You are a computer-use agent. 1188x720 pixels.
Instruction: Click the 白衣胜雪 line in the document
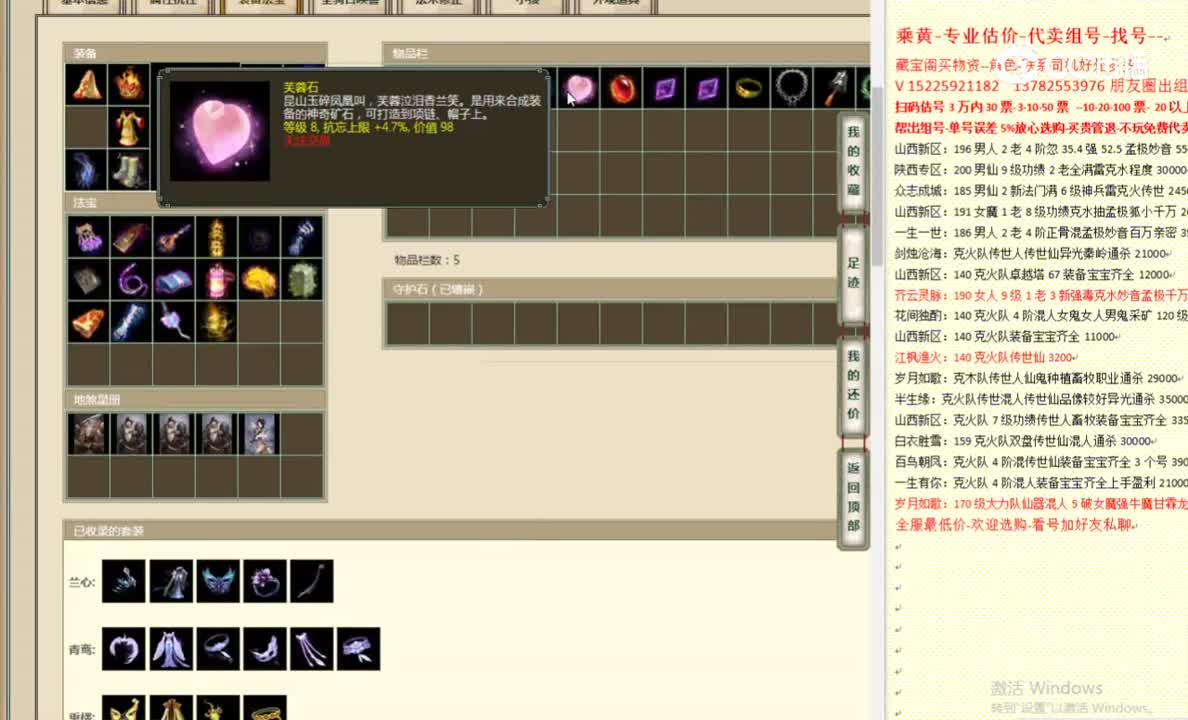pos(1025,440)
